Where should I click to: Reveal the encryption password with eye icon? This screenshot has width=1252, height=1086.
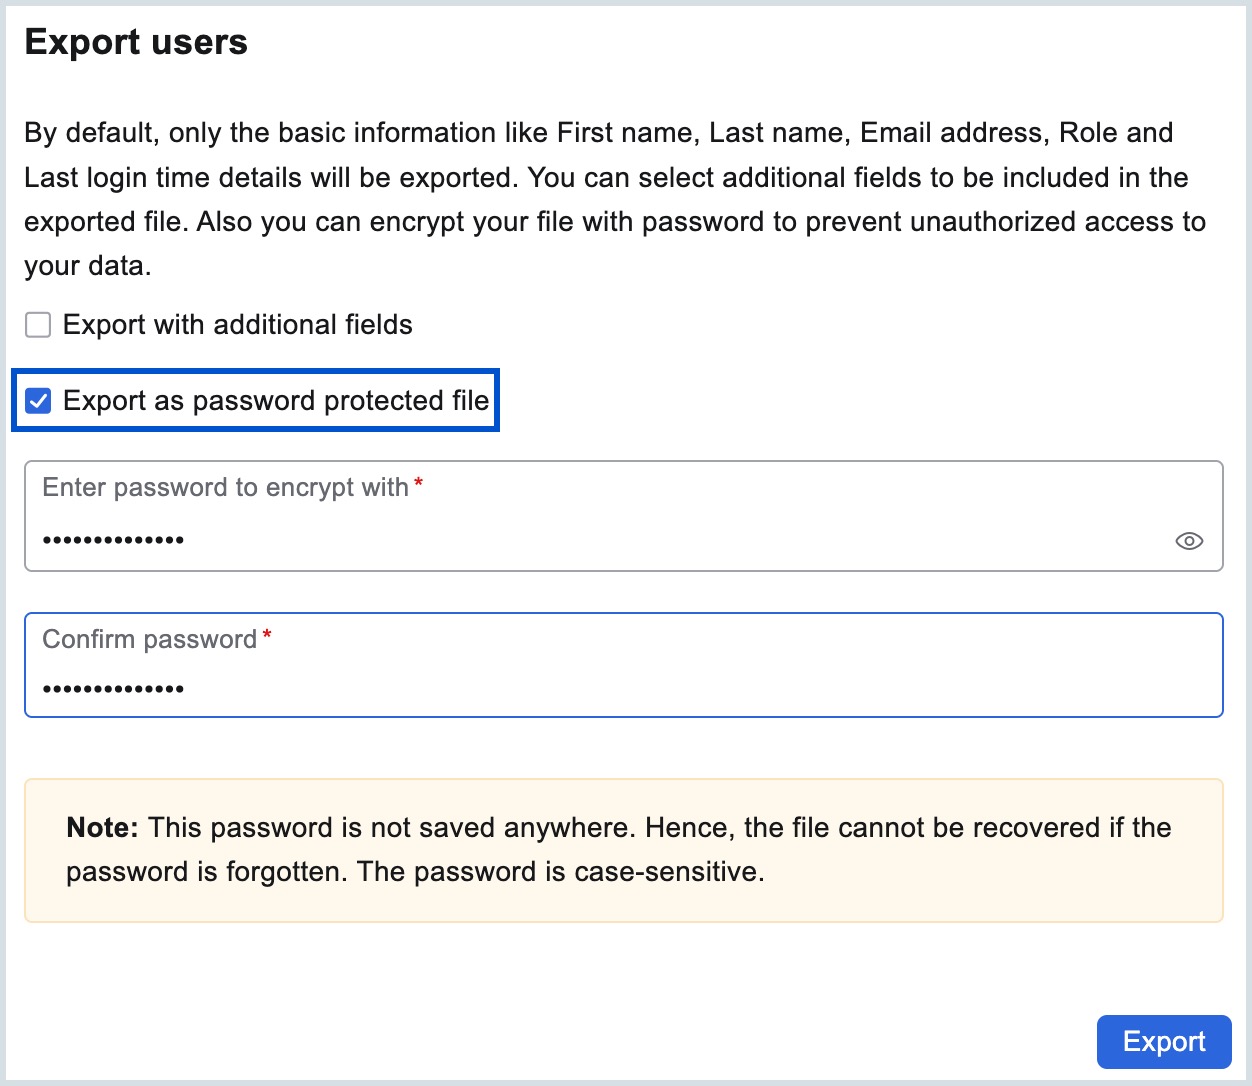1188,541
